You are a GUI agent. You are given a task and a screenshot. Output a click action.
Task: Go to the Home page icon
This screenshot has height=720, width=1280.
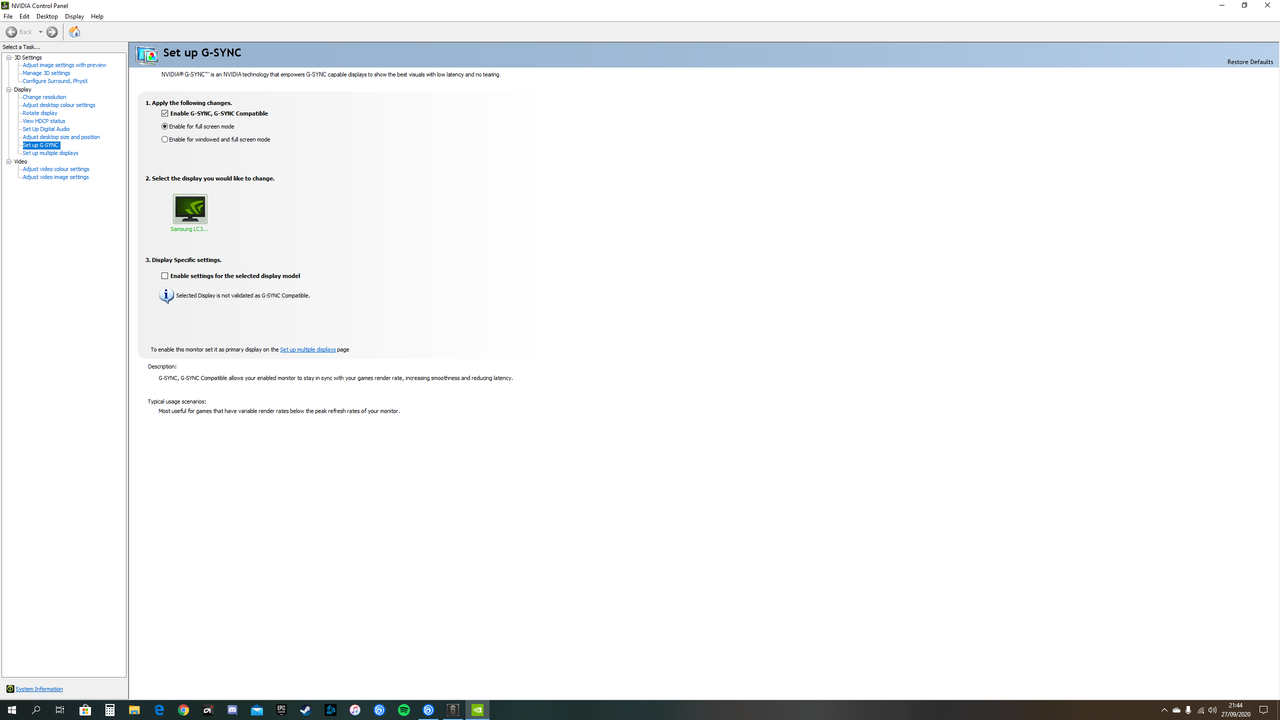coord(74,32)
